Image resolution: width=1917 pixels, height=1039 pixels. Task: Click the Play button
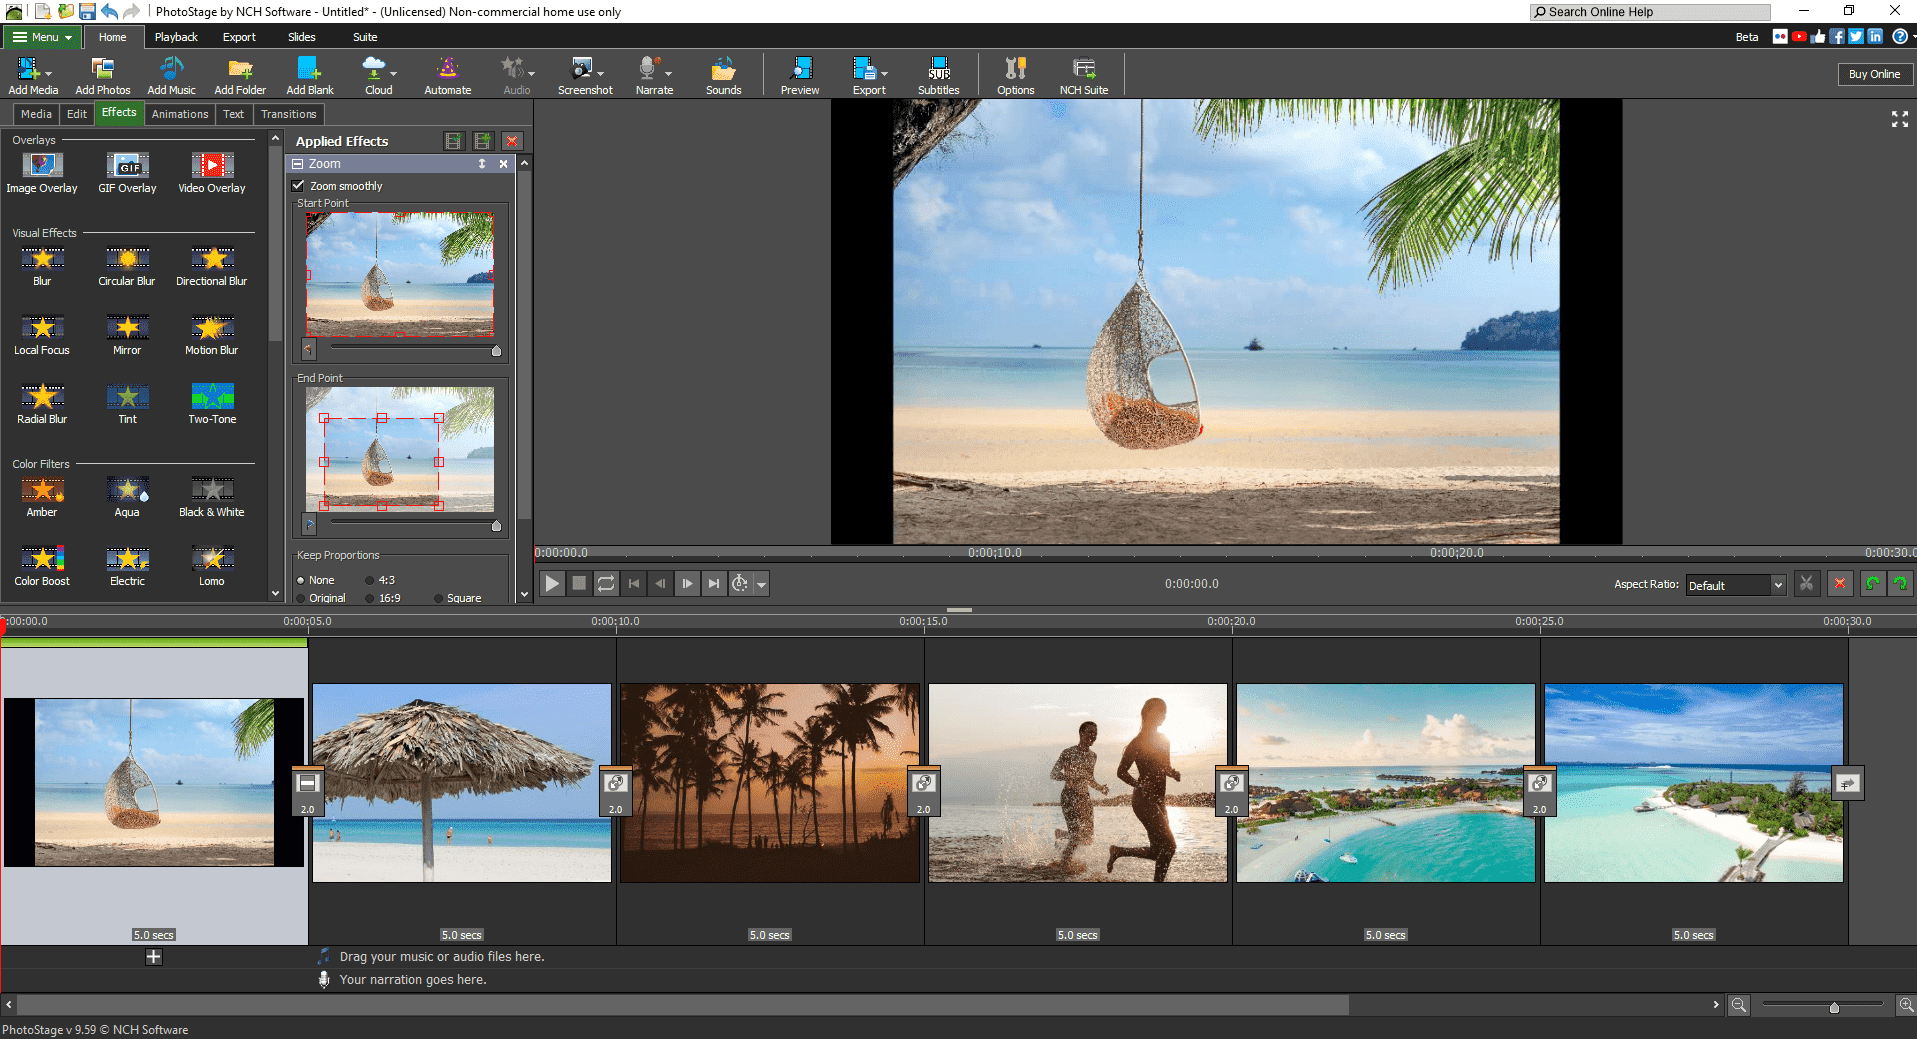tap(552, 584)
